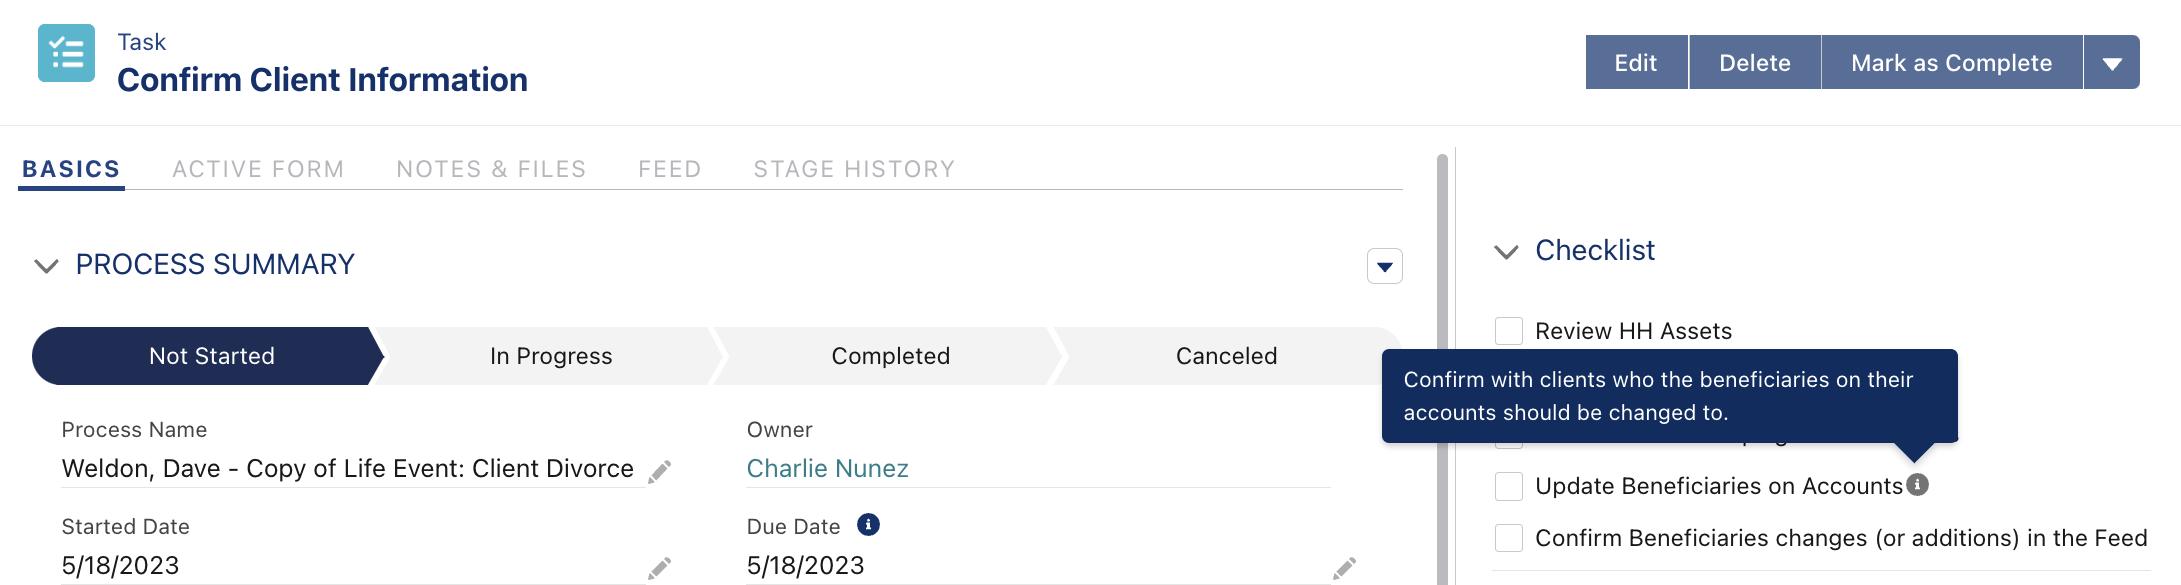Click the Due Date info icon
Image resolution: width=2181 pixels, height=585 pixels.
click(x=868, y=525)
